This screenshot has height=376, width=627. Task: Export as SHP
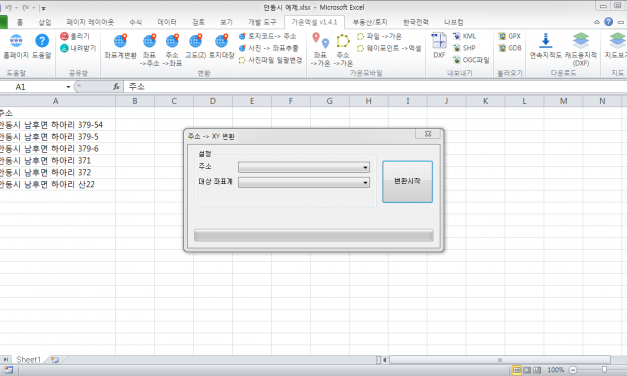464,48
